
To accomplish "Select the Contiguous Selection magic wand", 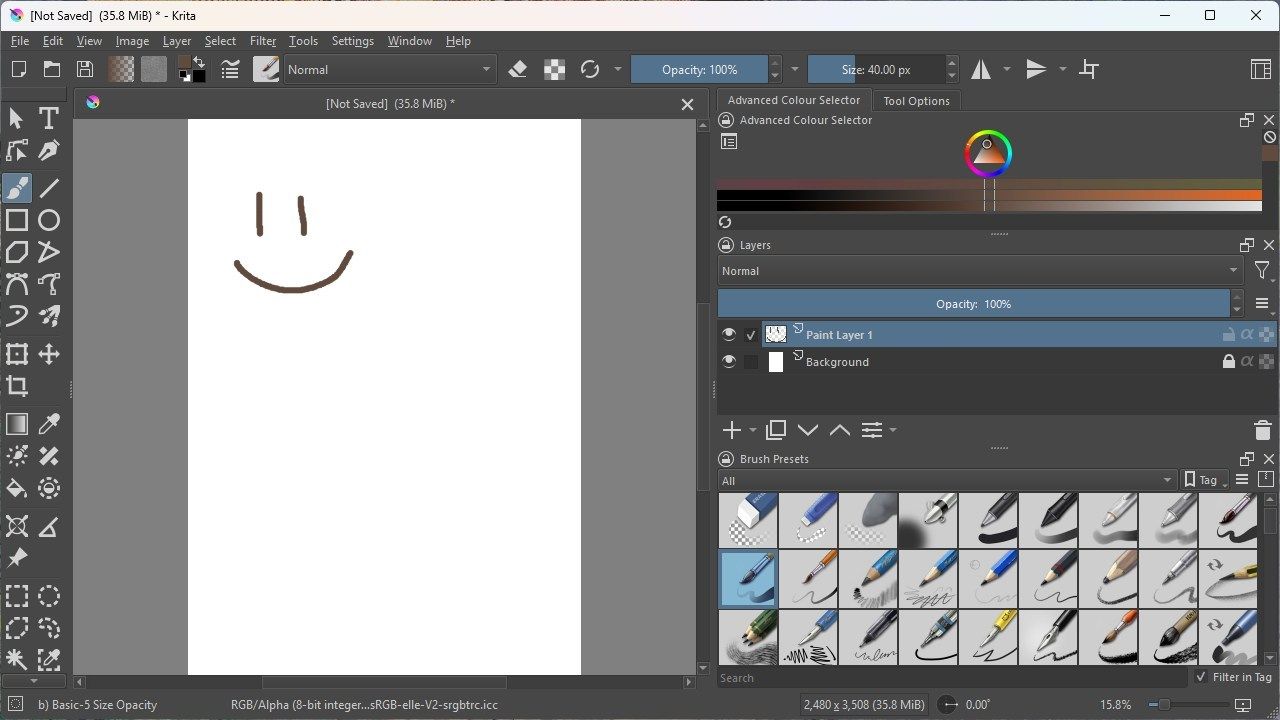I will pyautogui.click(x=17, y=659).
